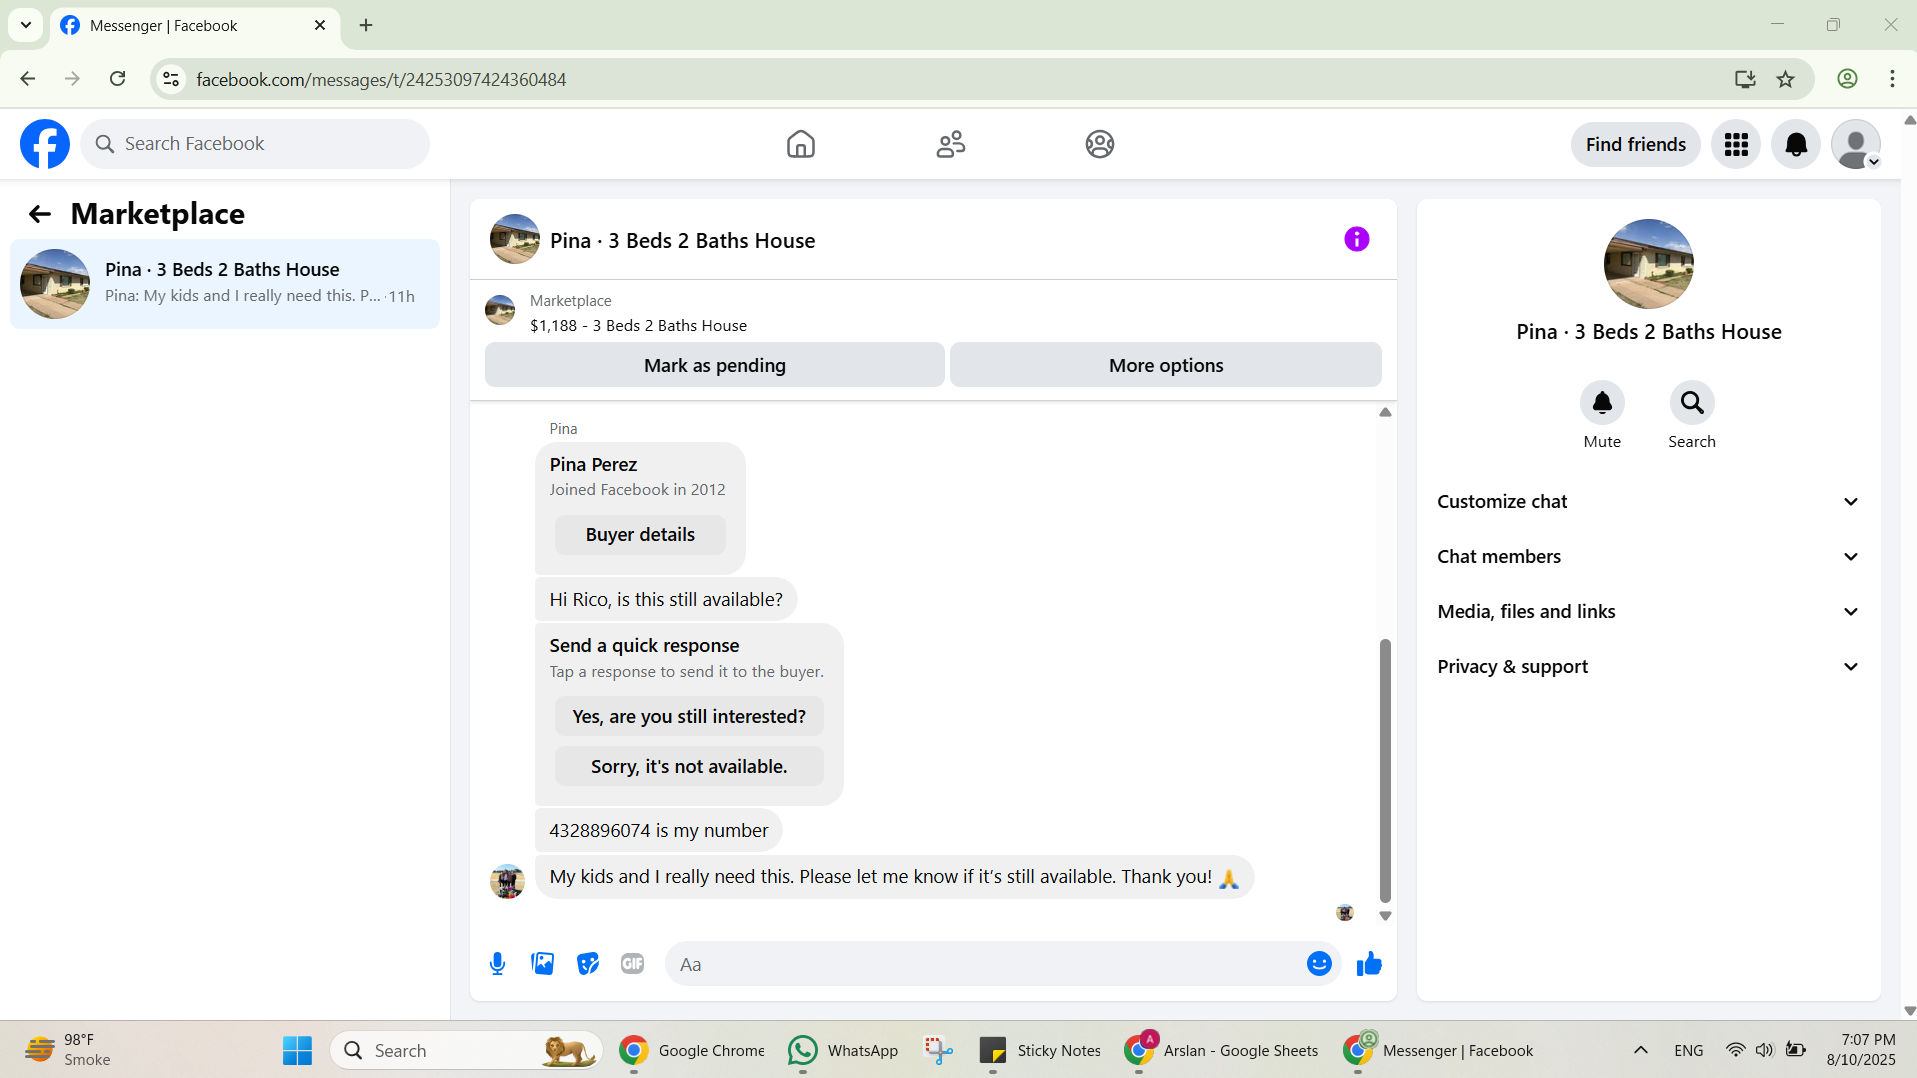Reload the page
Viewport: 1917px width, 1078px height.
118,79
